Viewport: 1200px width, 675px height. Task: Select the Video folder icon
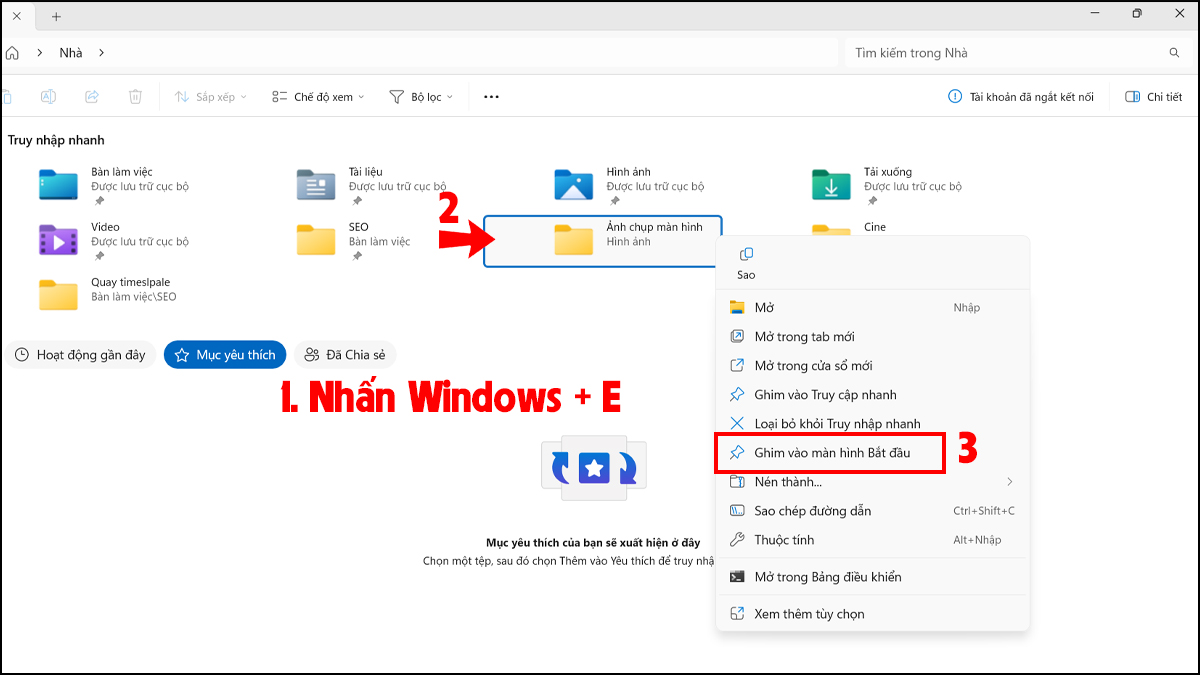point(58,240)
